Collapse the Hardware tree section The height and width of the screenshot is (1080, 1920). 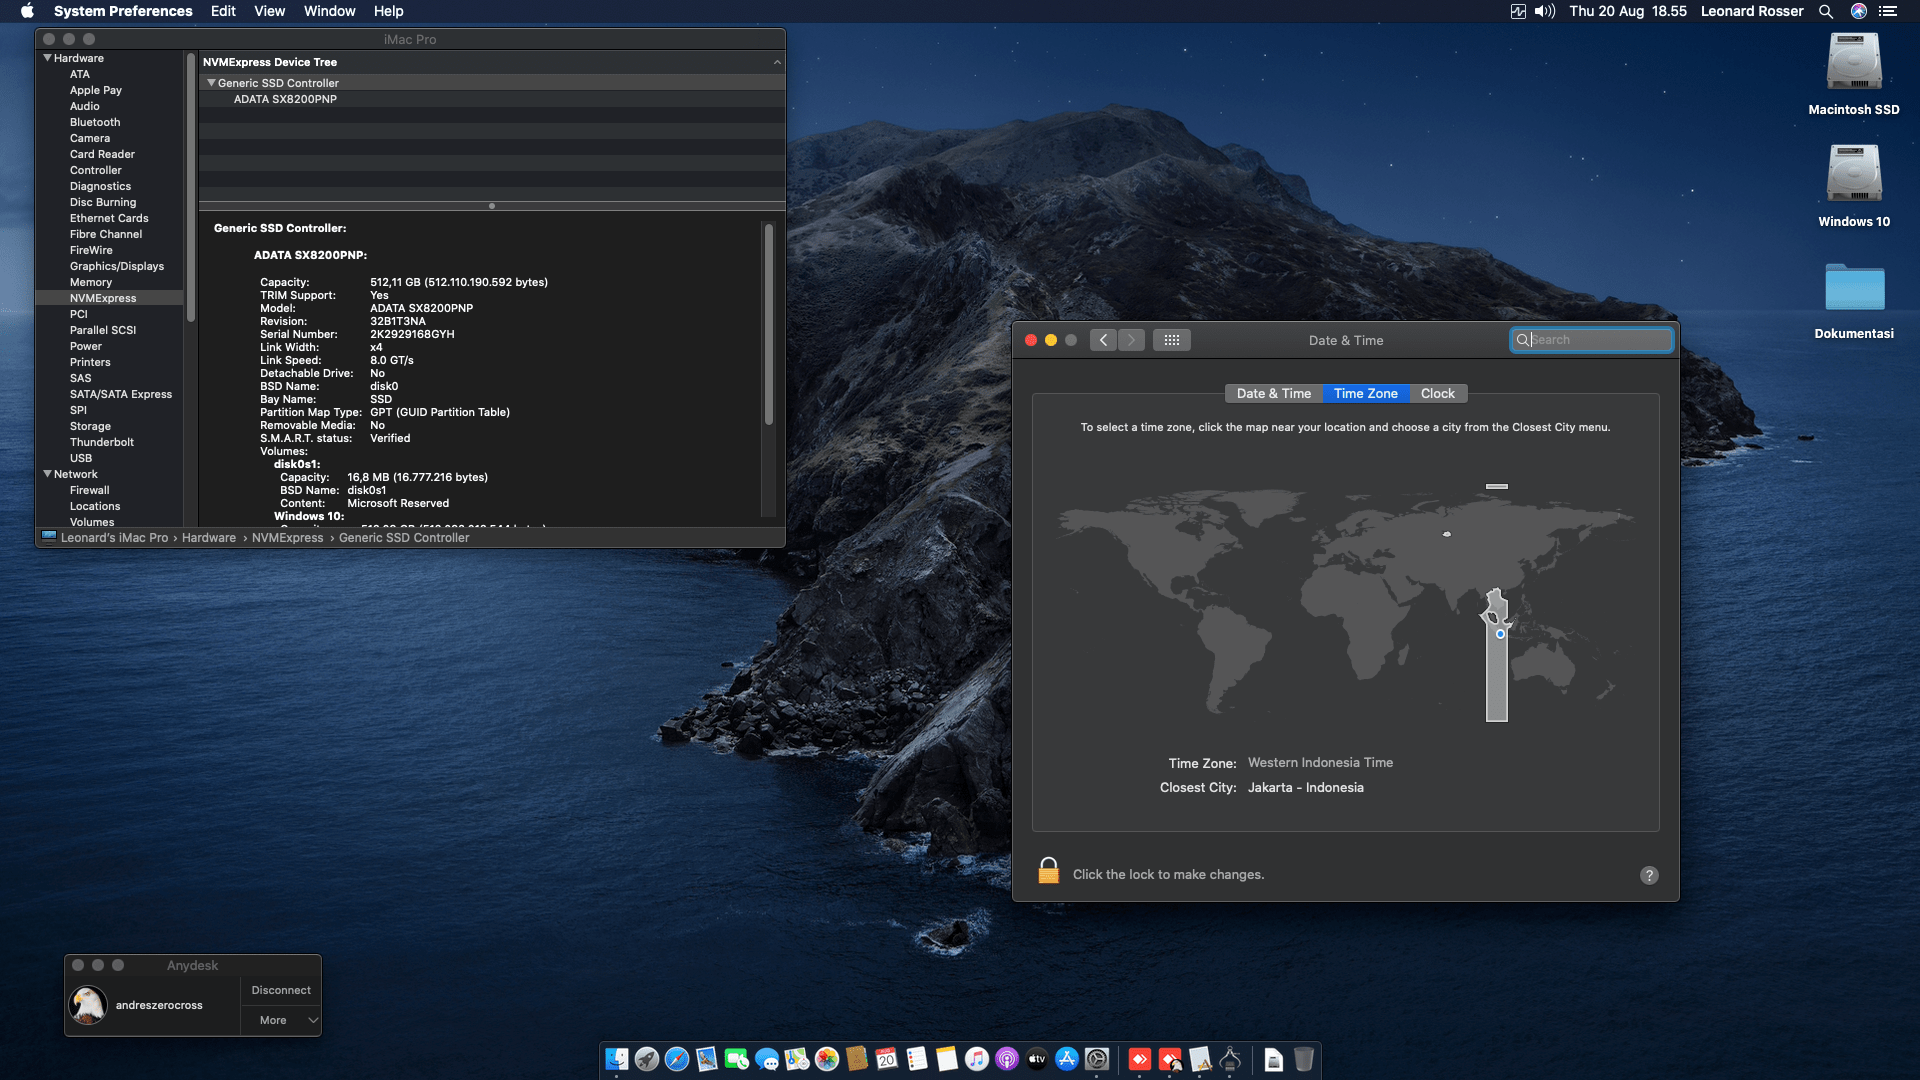point(47,58)
